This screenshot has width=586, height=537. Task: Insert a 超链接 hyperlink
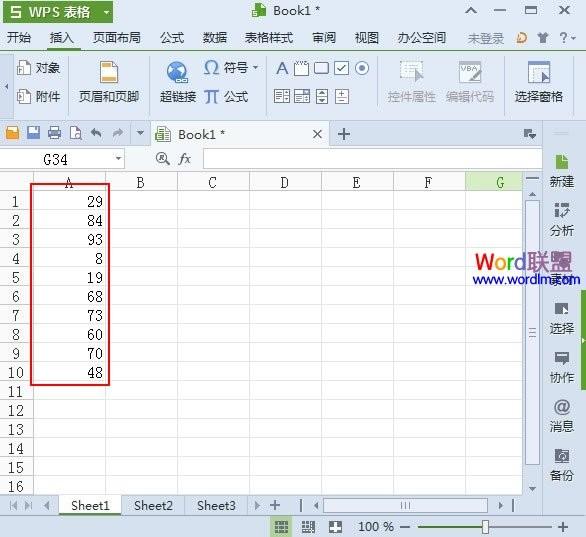[178, 83]
